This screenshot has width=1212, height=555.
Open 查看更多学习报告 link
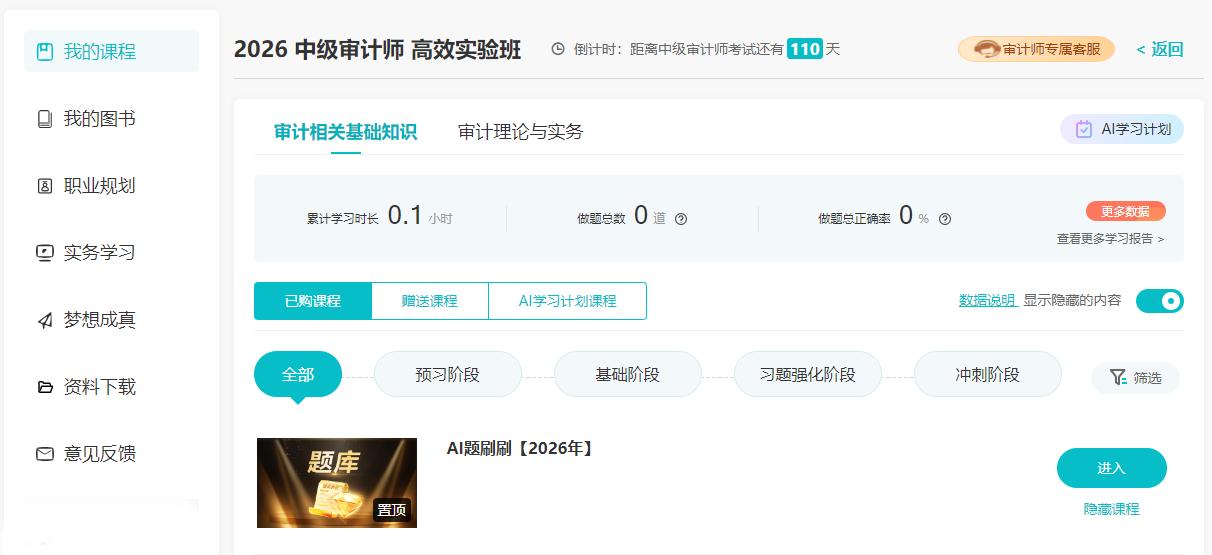(x=1110, y=239)
